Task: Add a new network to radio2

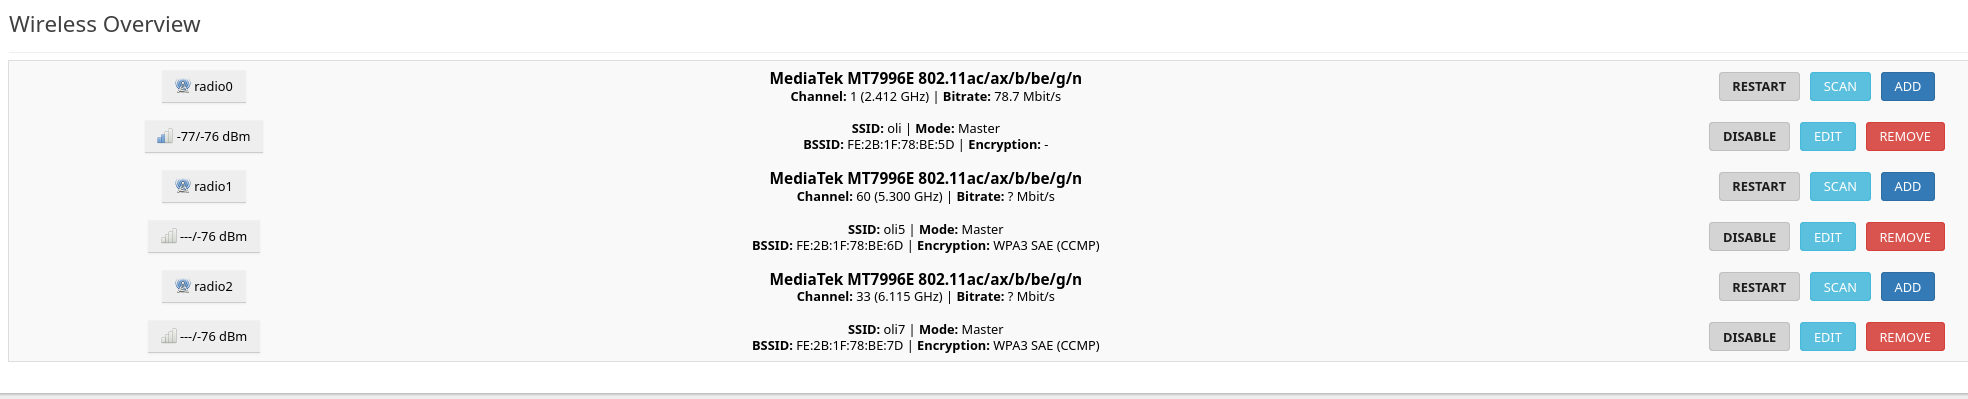Action: pyautogui.click(x=1908, y=287)
